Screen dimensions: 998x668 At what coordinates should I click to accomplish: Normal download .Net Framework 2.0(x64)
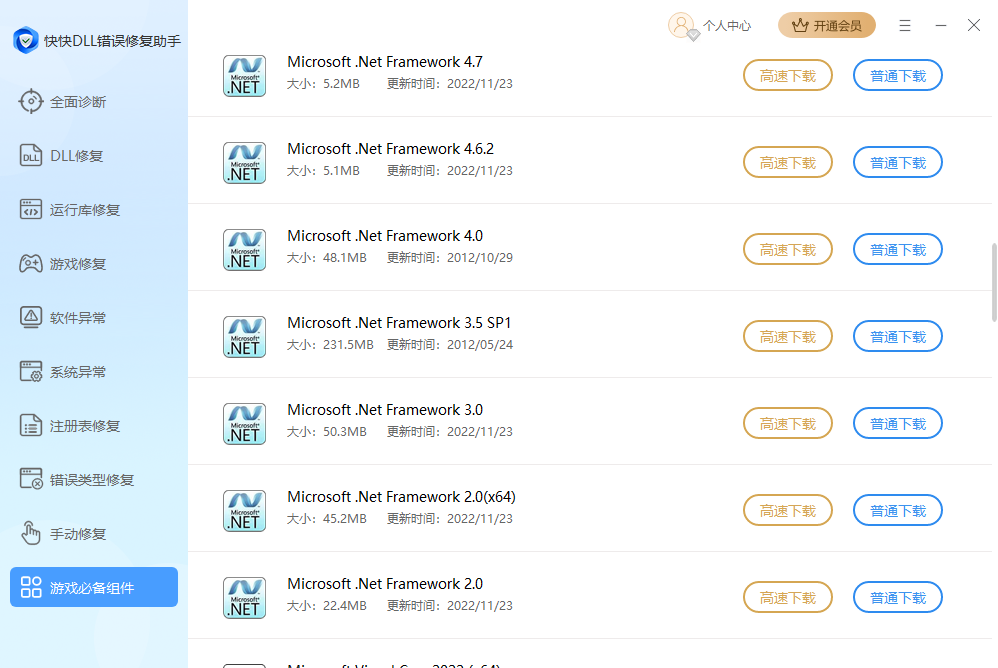point(898,511)
